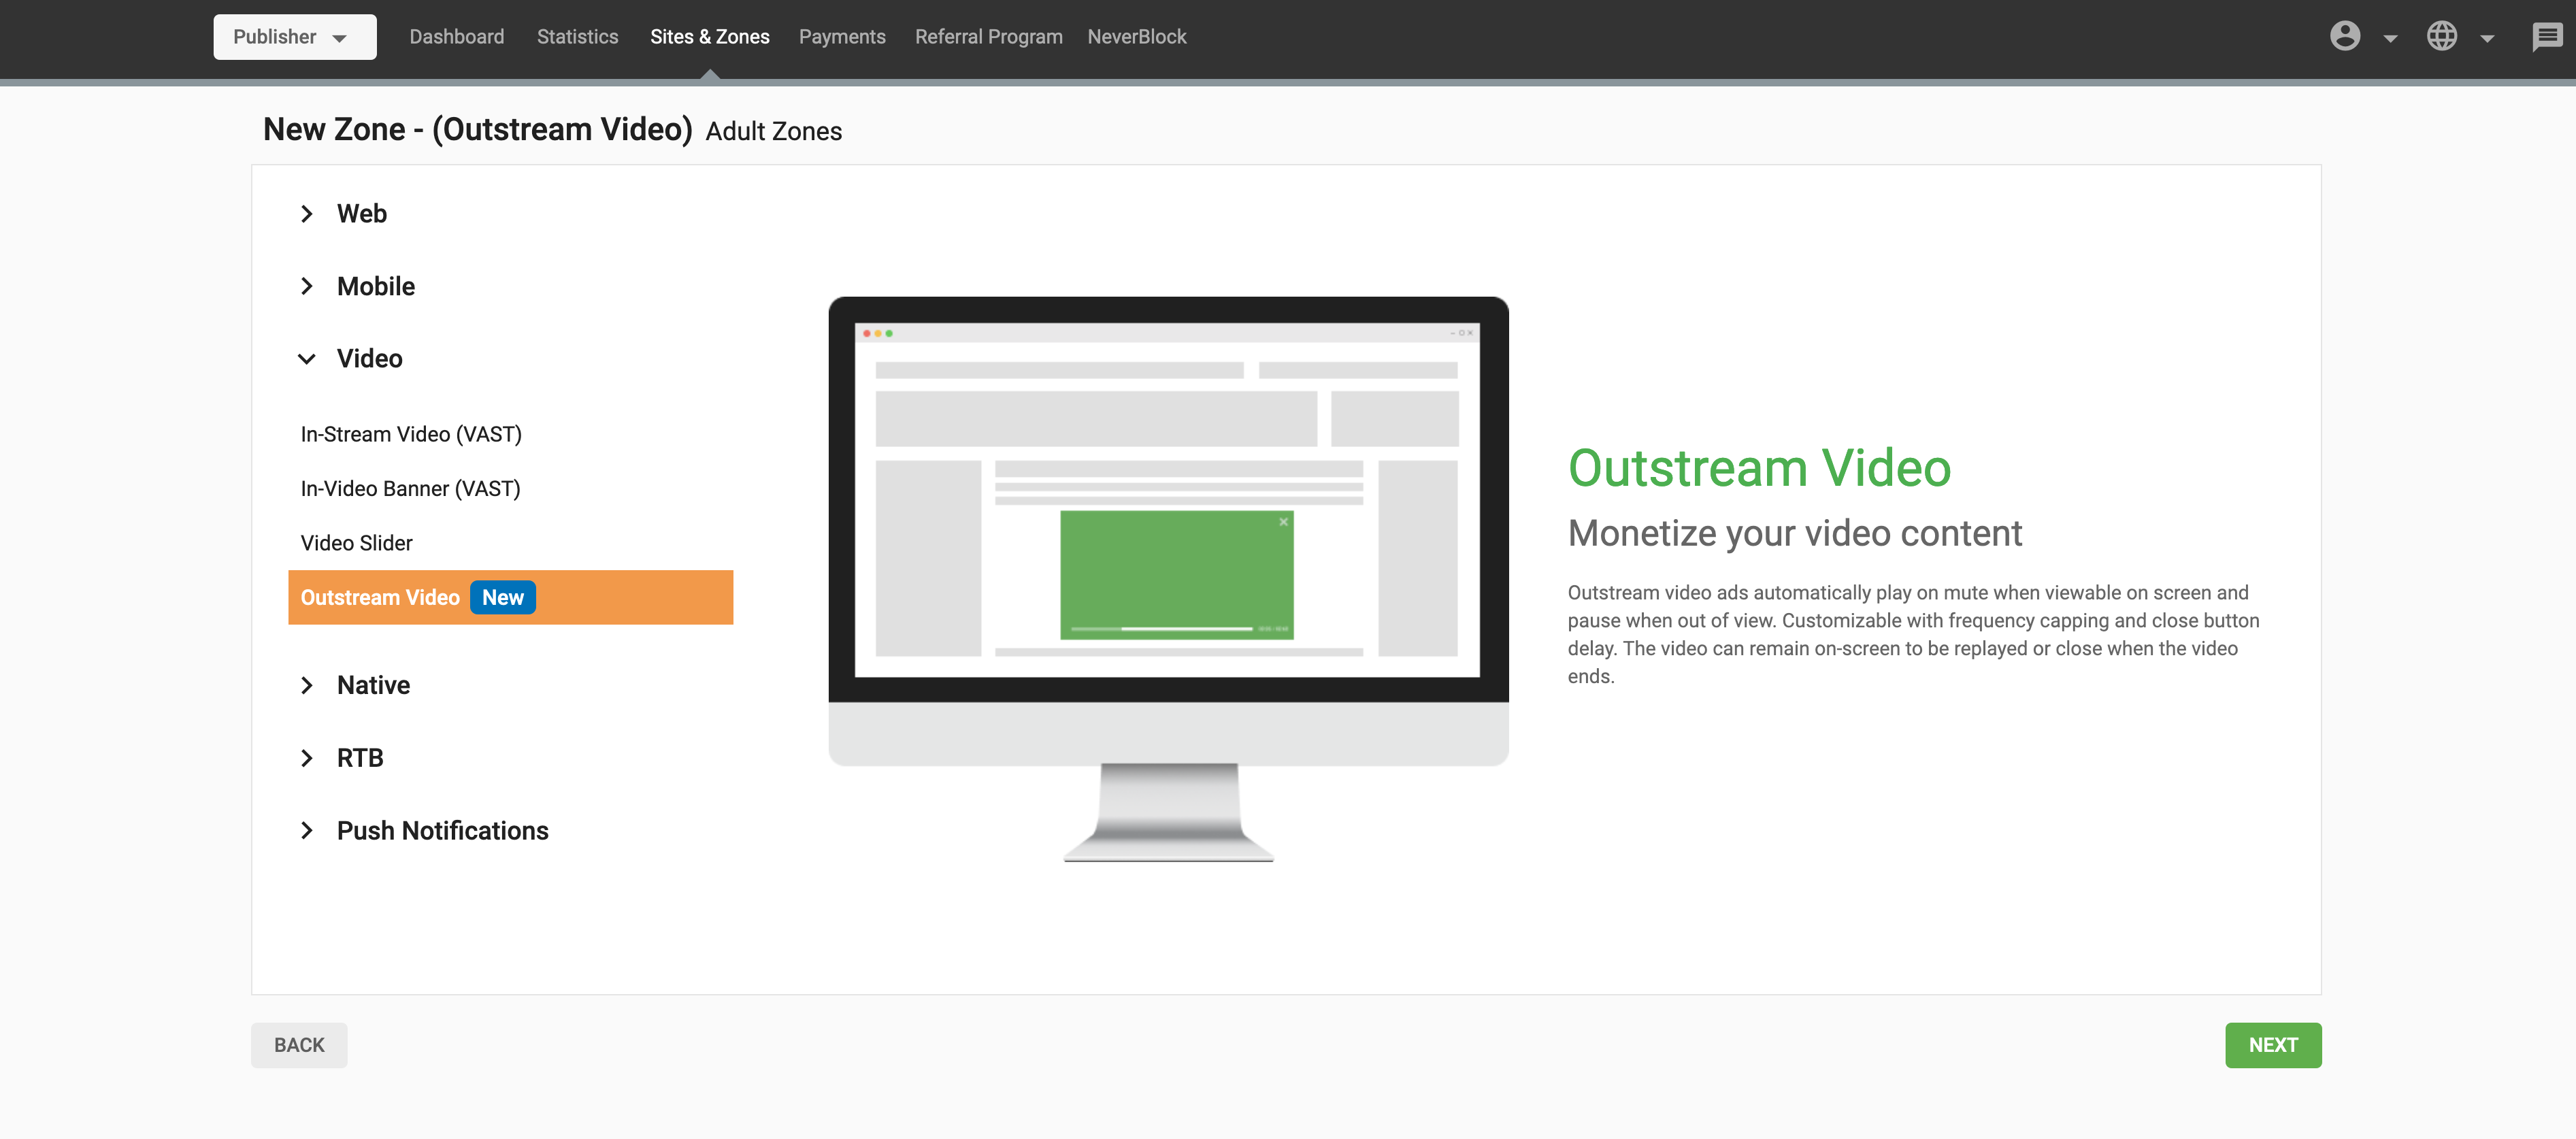The width and height of the screenshot is (2576, 1139).
Task: Click the dropdown arrow beside globe icon
Action: pos(2487,39)
